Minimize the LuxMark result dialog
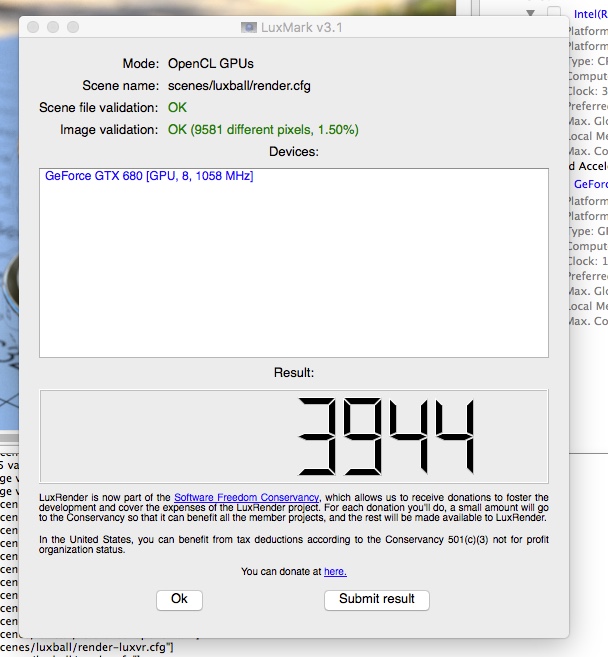Viewport: 608px width, 657px height. click(x=53, y=27)
